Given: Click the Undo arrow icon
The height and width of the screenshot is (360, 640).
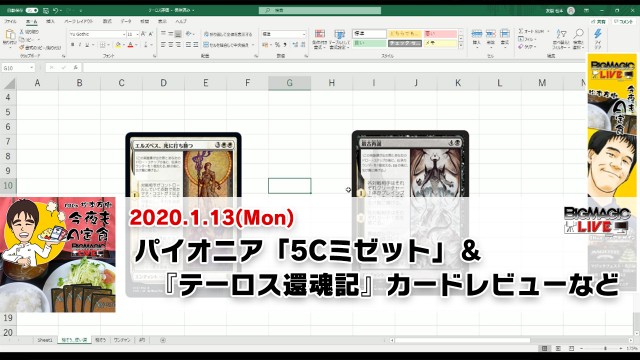Looking at the screenshot, I should [x=55, y=10].
